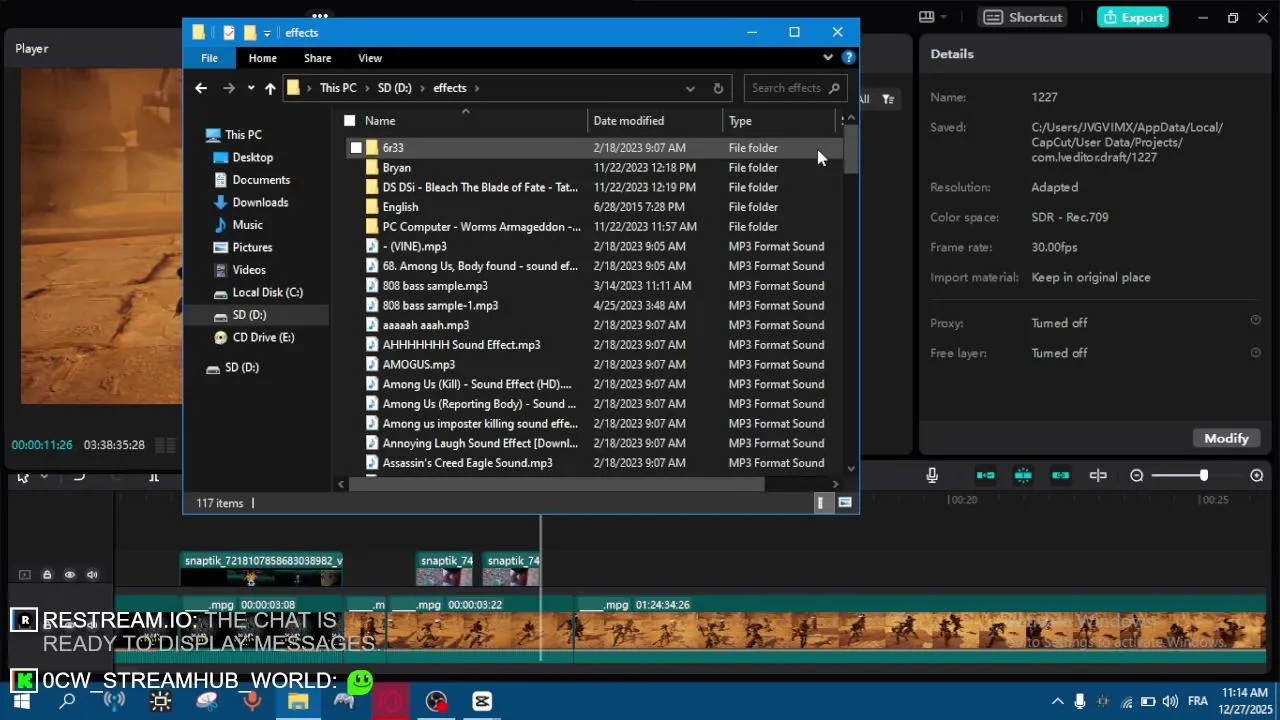The width and height of the screenshot is (1280, 720).
Task: Click the Explorer Forward arrow
Action: tap(229, 88)
